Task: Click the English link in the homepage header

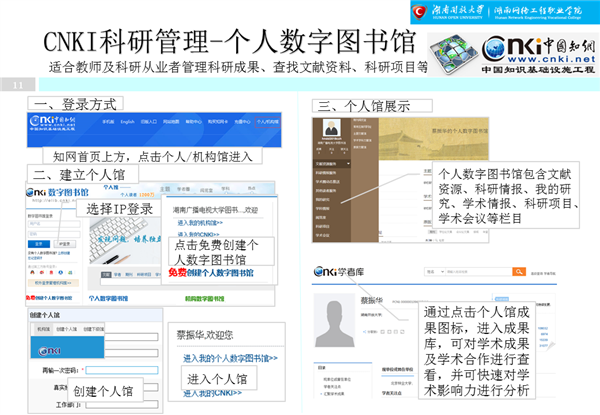Action: click(127, 122)
